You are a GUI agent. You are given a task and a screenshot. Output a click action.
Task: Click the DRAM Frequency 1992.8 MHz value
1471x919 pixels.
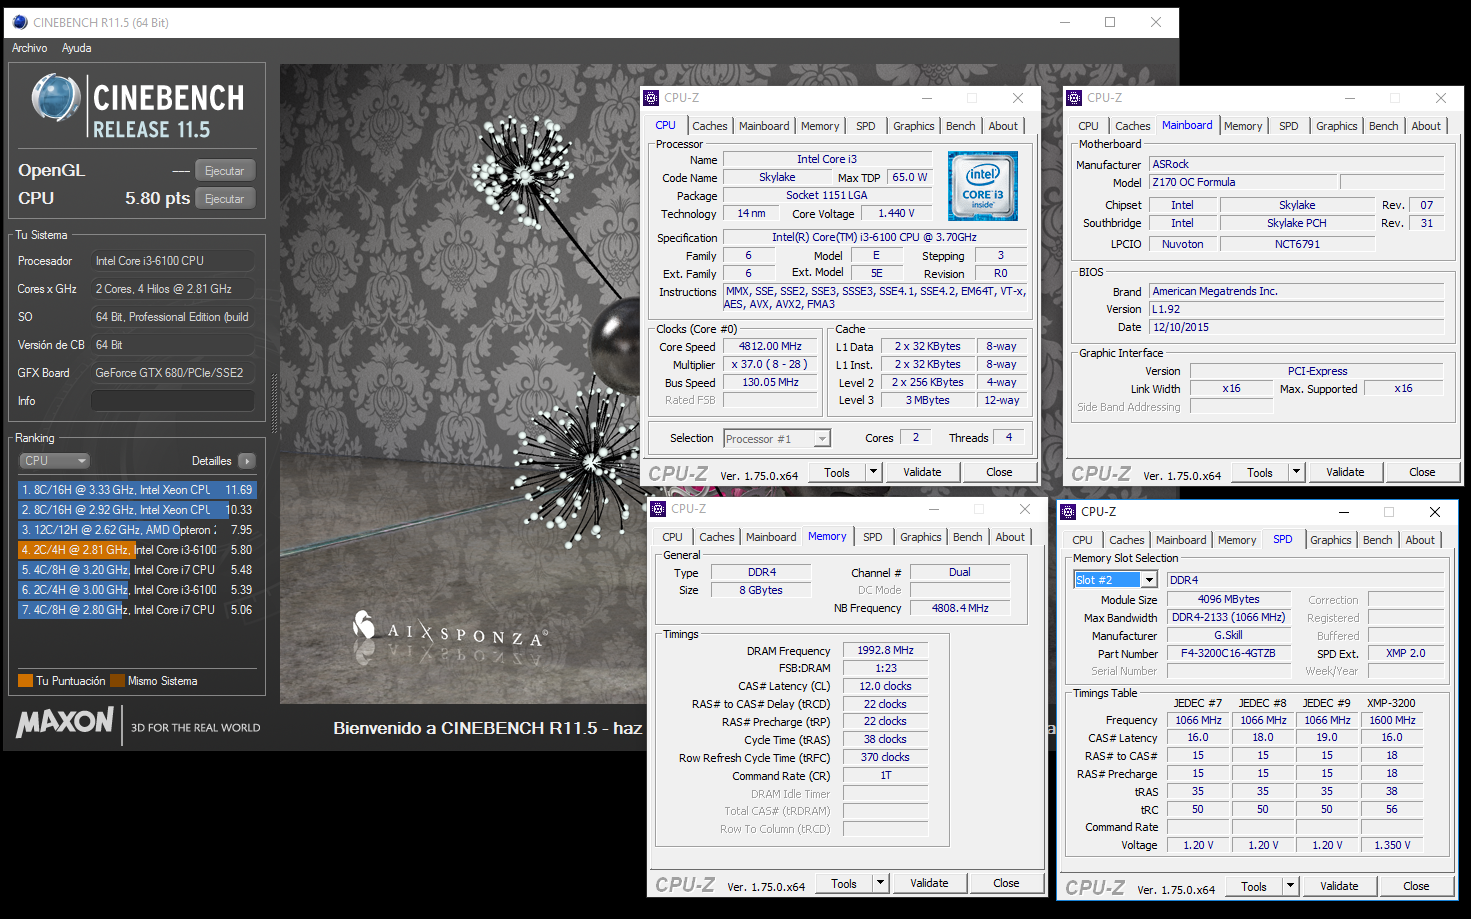(x=885, y=650)
